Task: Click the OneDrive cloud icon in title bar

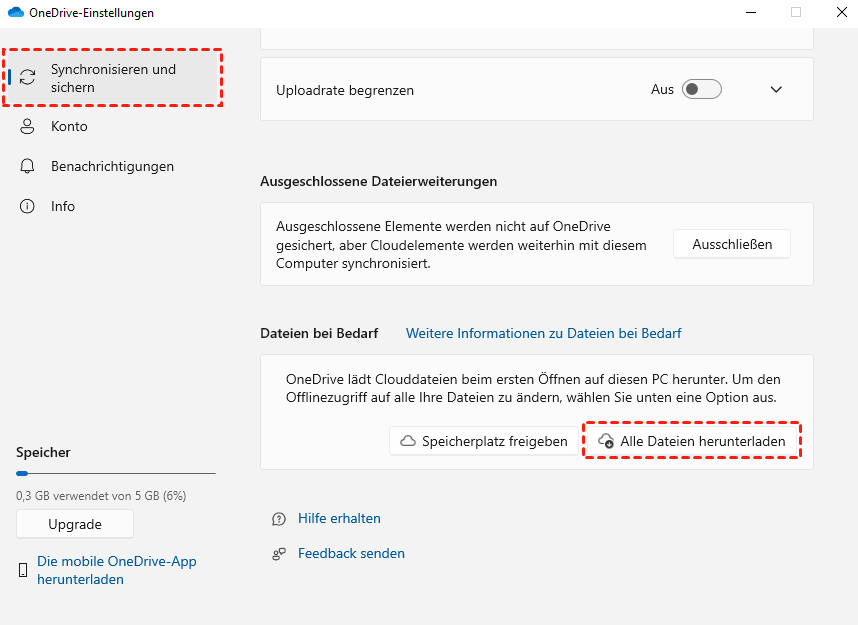Action: pos(16,12)
